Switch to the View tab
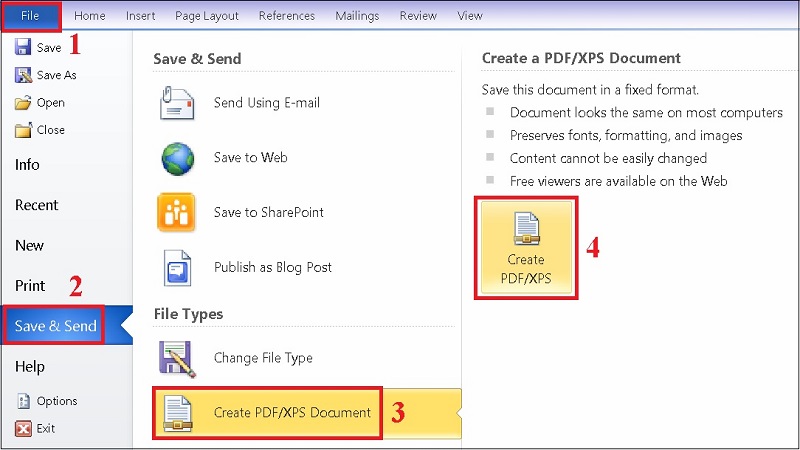 [470, 16]
